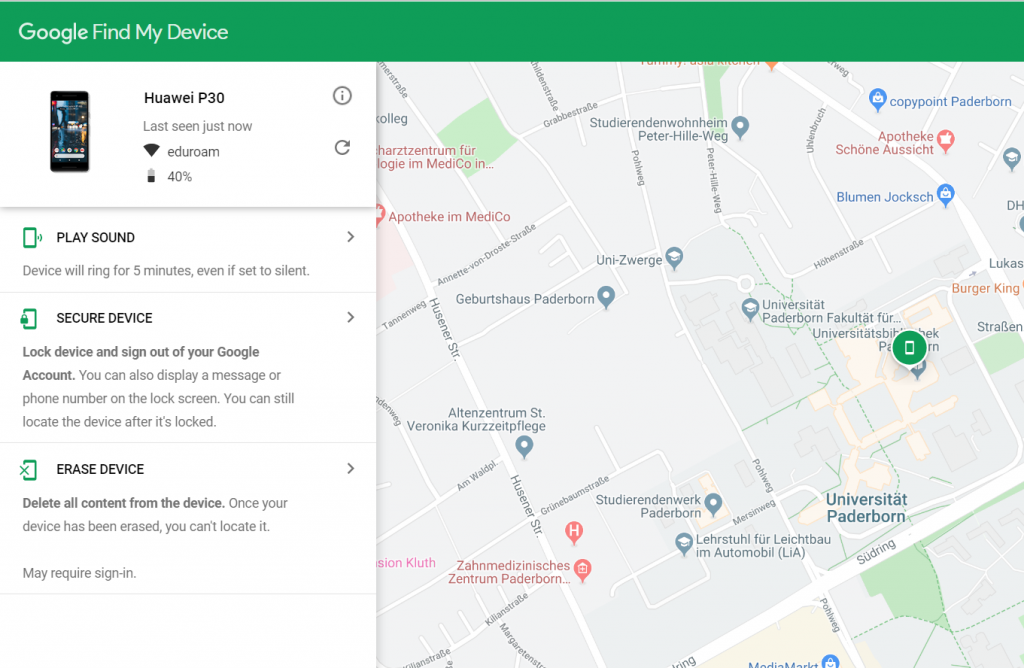Image resolution: width=1024 pixels, height=668 pixels.
Task: Click the Erase Device icon
Action: click(x=29, y=469)
